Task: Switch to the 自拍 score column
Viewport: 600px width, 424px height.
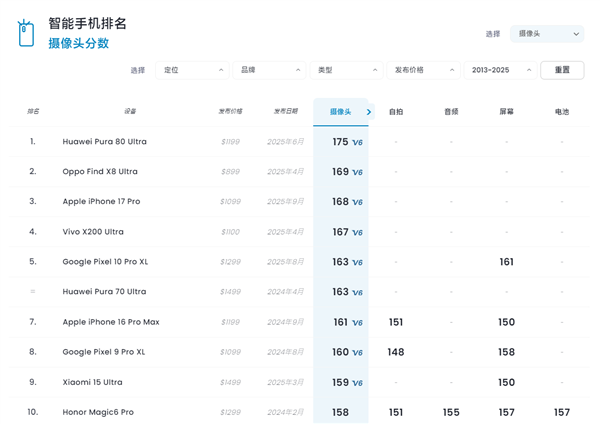Action: coord(396,112)
